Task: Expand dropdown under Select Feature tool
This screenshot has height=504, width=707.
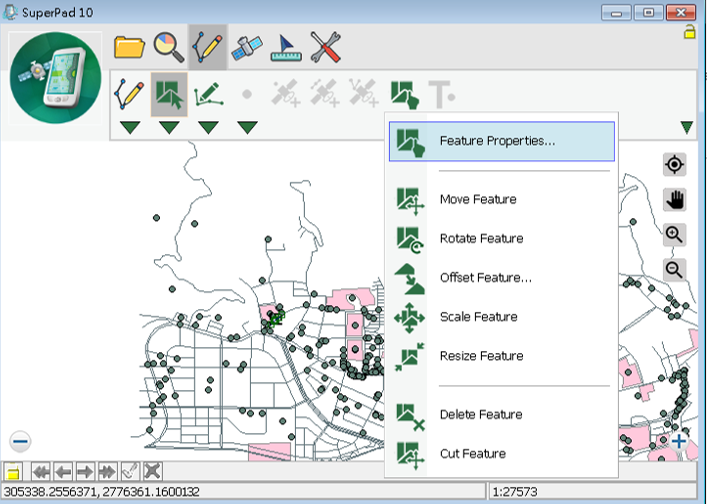Action: click(x=170, y=128)
